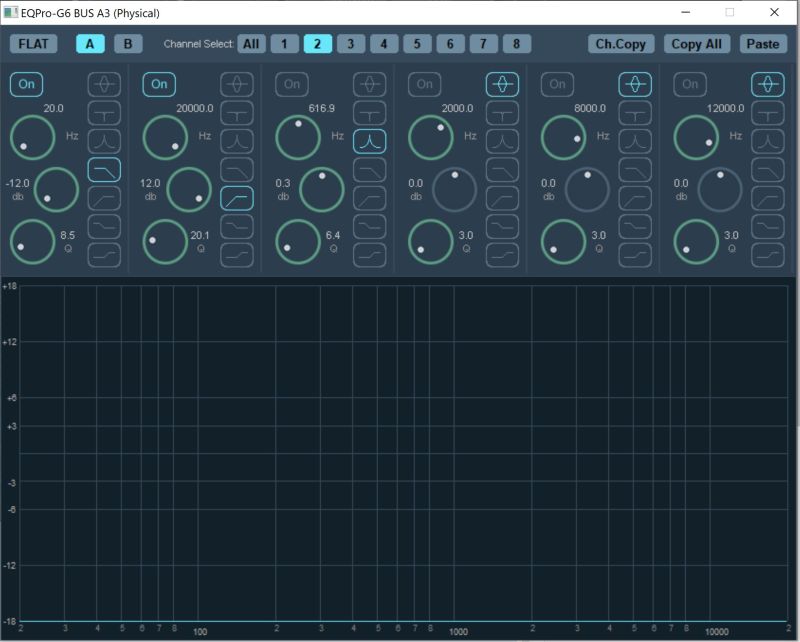
Task: Select the high-pass filter shape on band 2
Action: pyautogui.click(x=237, y=199)
